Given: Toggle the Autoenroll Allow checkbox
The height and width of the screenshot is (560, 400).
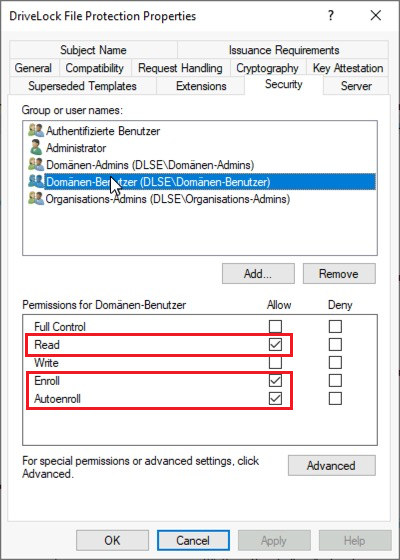Looking at the screenshot, I should click(275, 399).
